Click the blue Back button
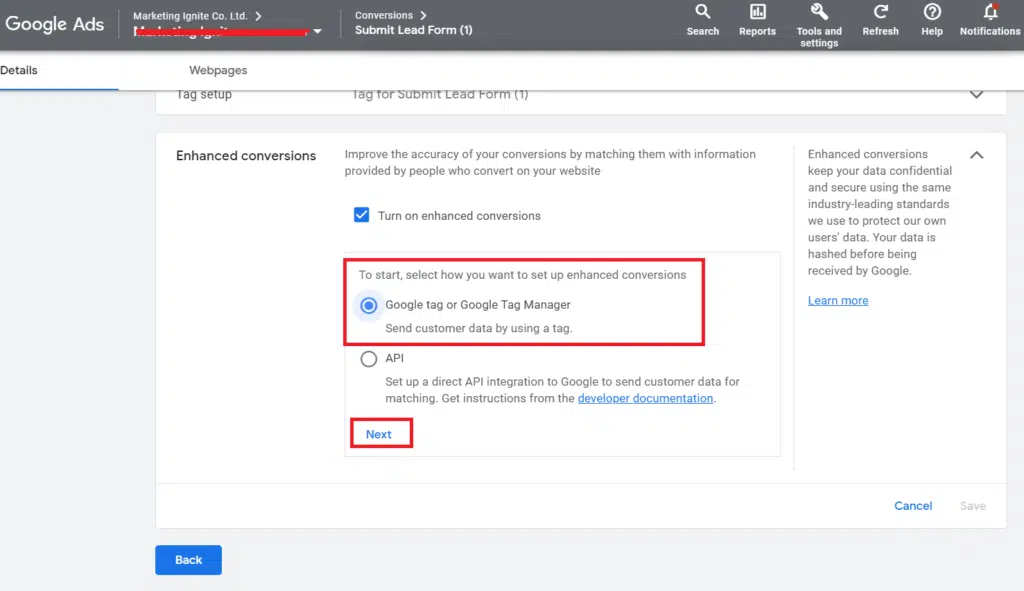The width and height of the screenshot is (1024, 591). [188, 560]
